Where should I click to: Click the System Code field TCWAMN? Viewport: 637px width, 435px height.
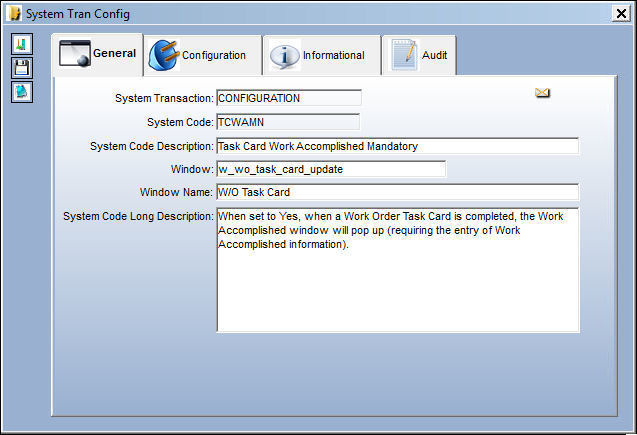(288, 122)
